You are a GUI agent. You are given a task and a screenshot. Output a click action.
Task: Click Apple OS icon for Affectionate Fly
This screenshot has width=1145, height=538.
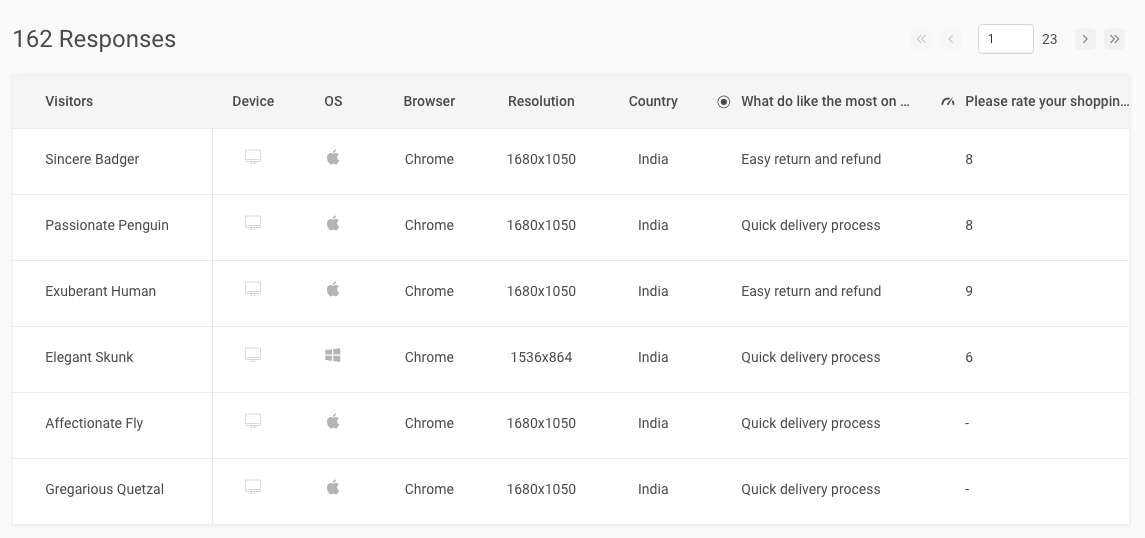[333, 422]
